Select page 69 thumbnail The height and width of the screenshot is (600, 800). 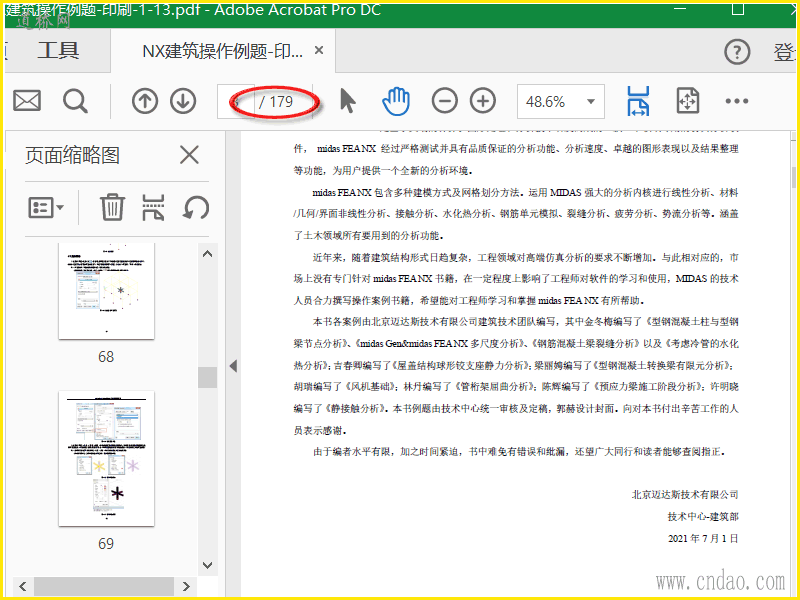click(107, 459)
